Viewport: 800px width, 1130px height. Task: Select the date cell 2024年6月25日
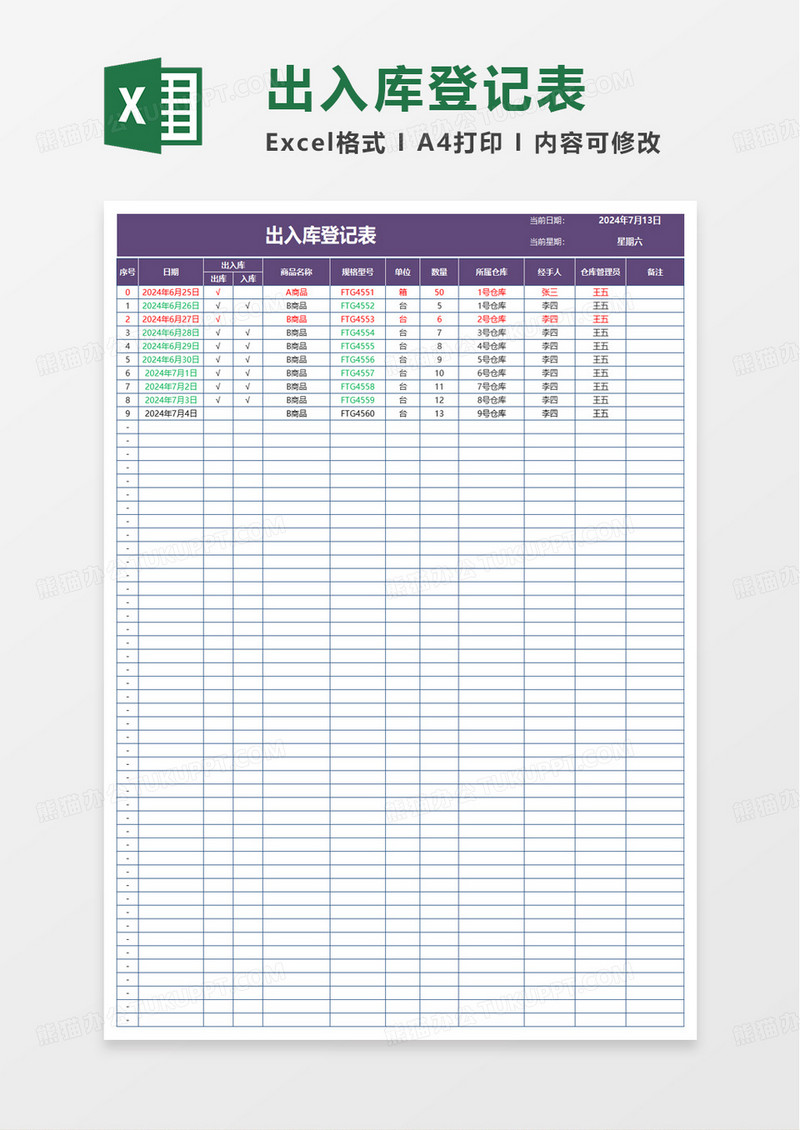(171, 293)
